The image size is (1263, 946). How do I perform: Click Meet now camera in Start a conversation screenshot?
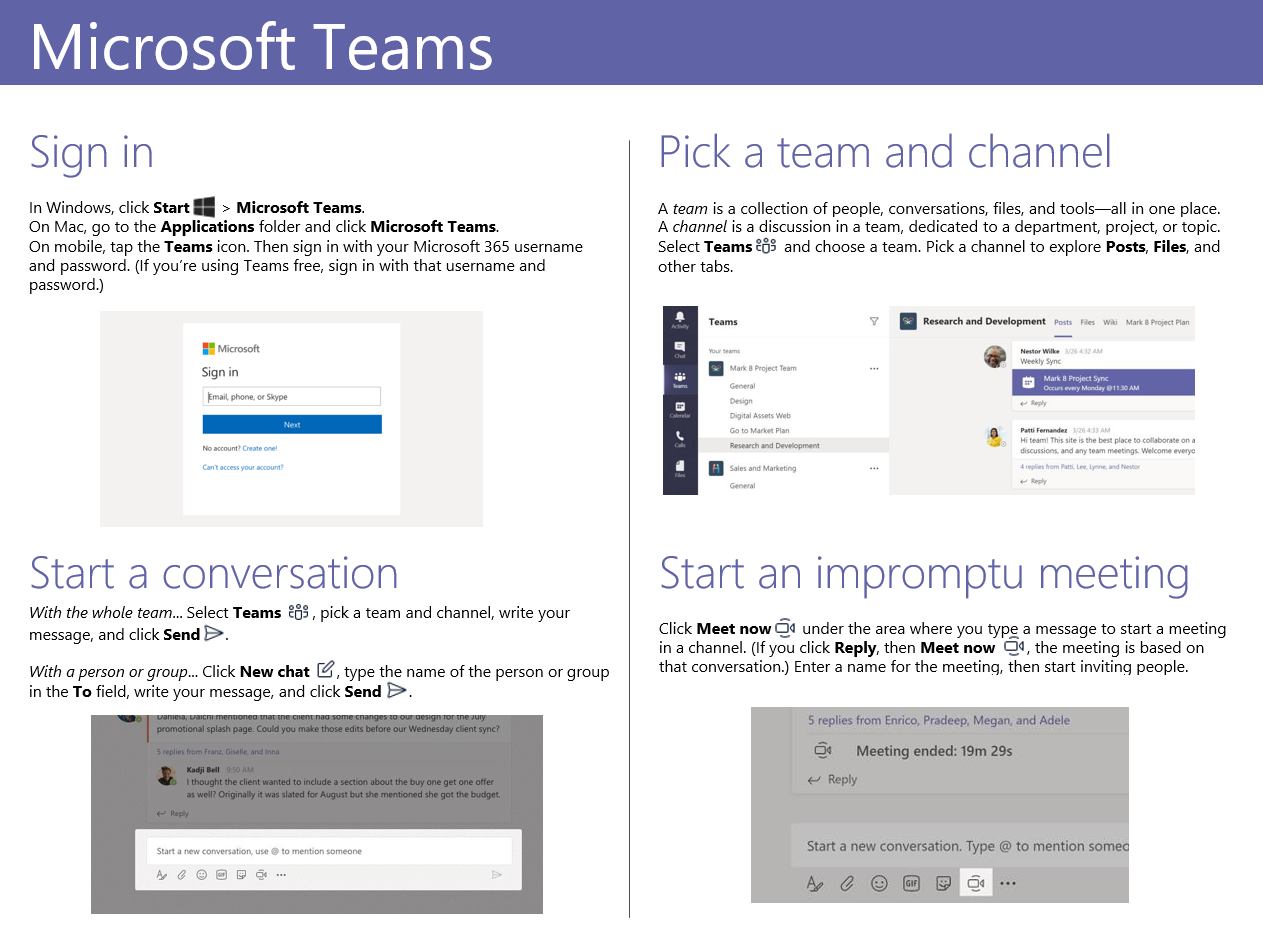(261, 875)
